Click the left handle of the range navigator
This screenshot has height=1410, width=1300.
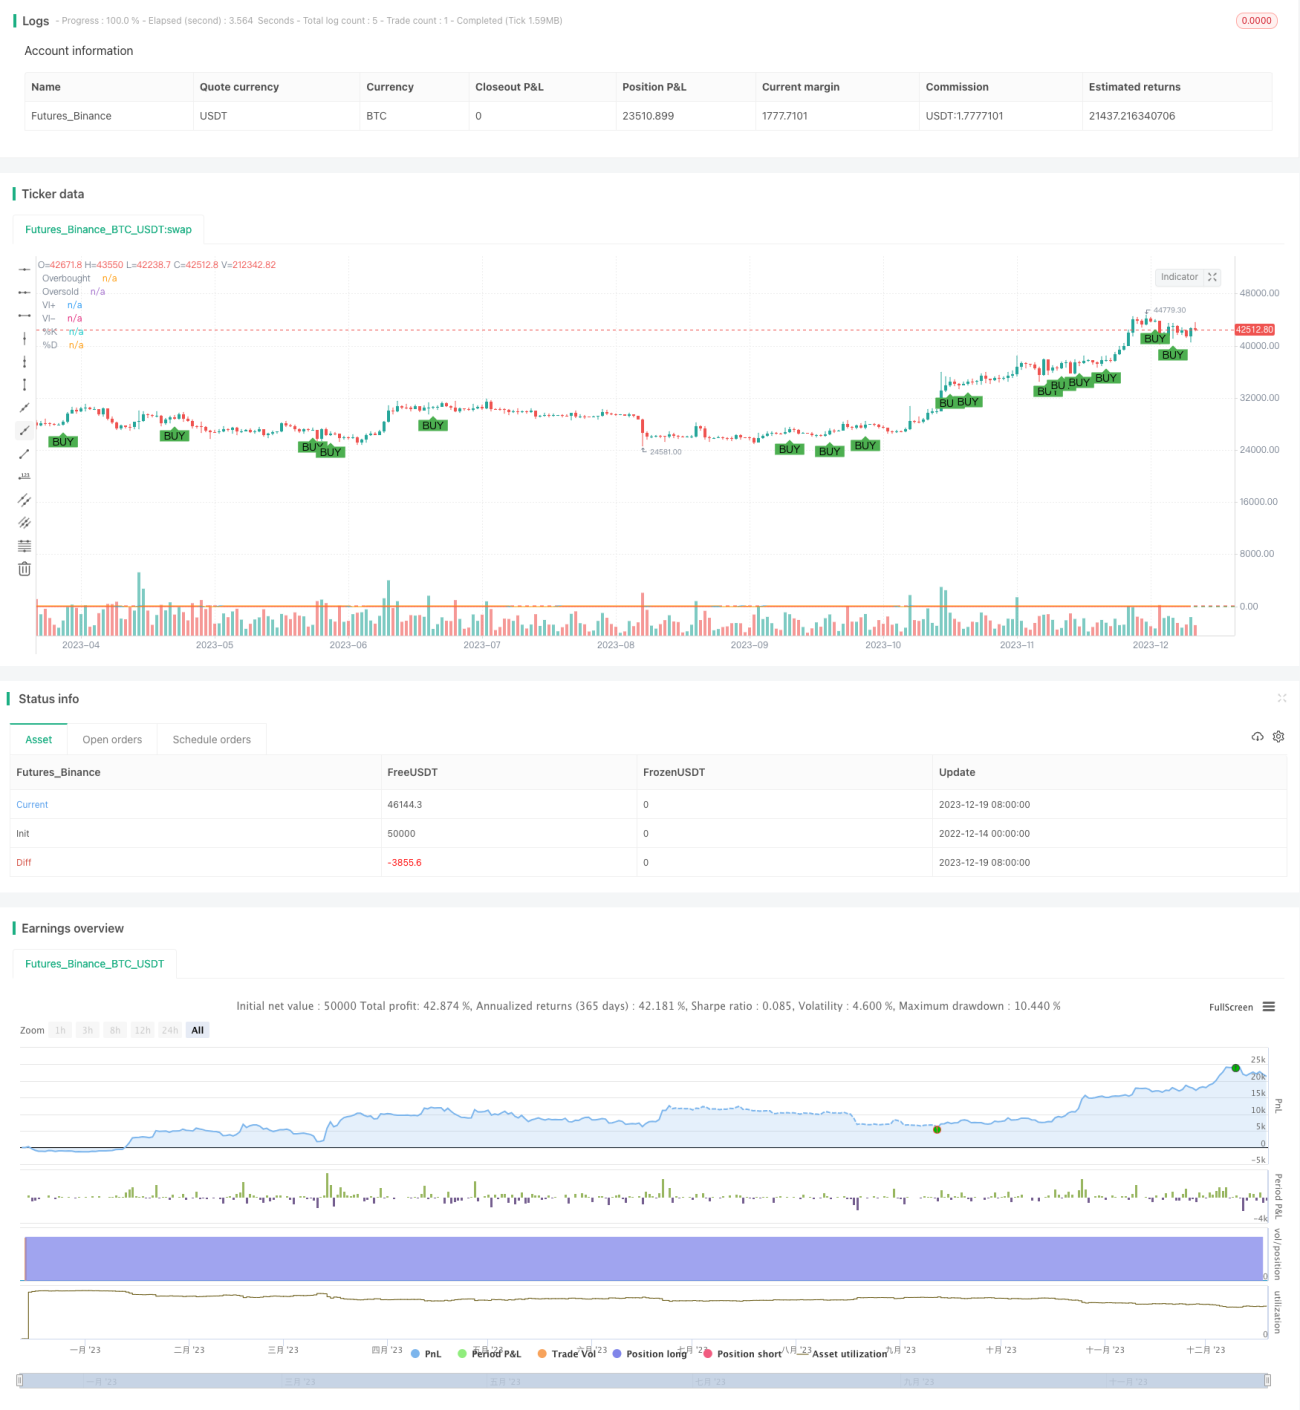20,1381
